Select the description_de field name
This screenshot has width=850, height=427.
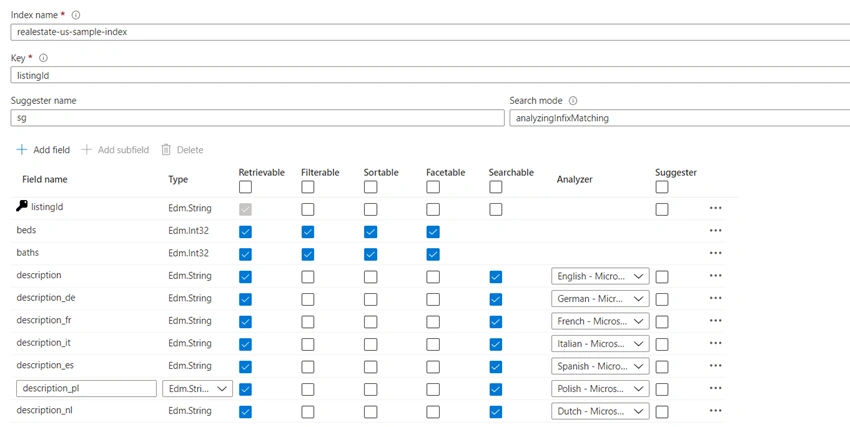tap(46, 298)
